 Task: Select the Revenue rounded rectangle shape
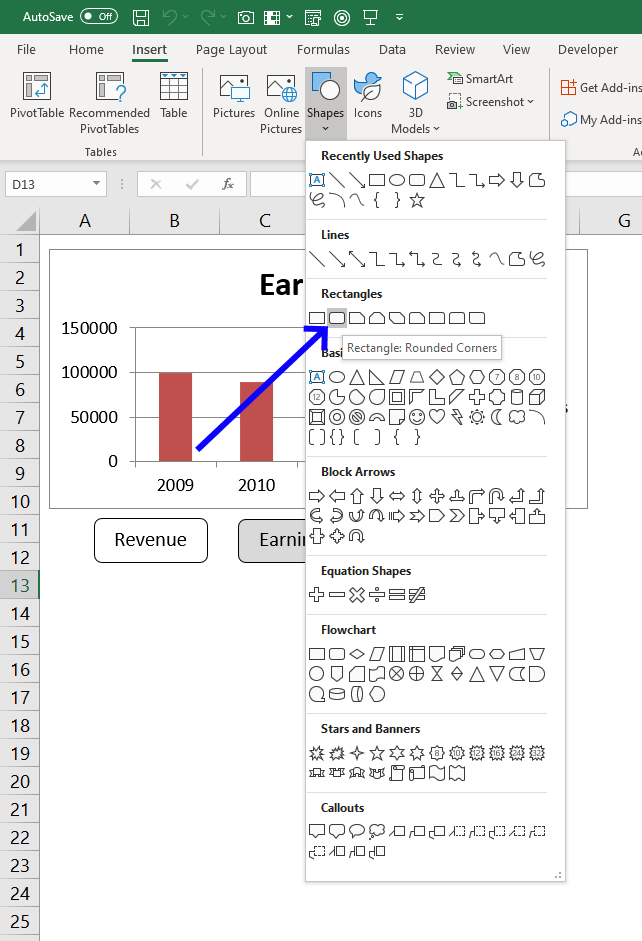(x=151, y=540)
